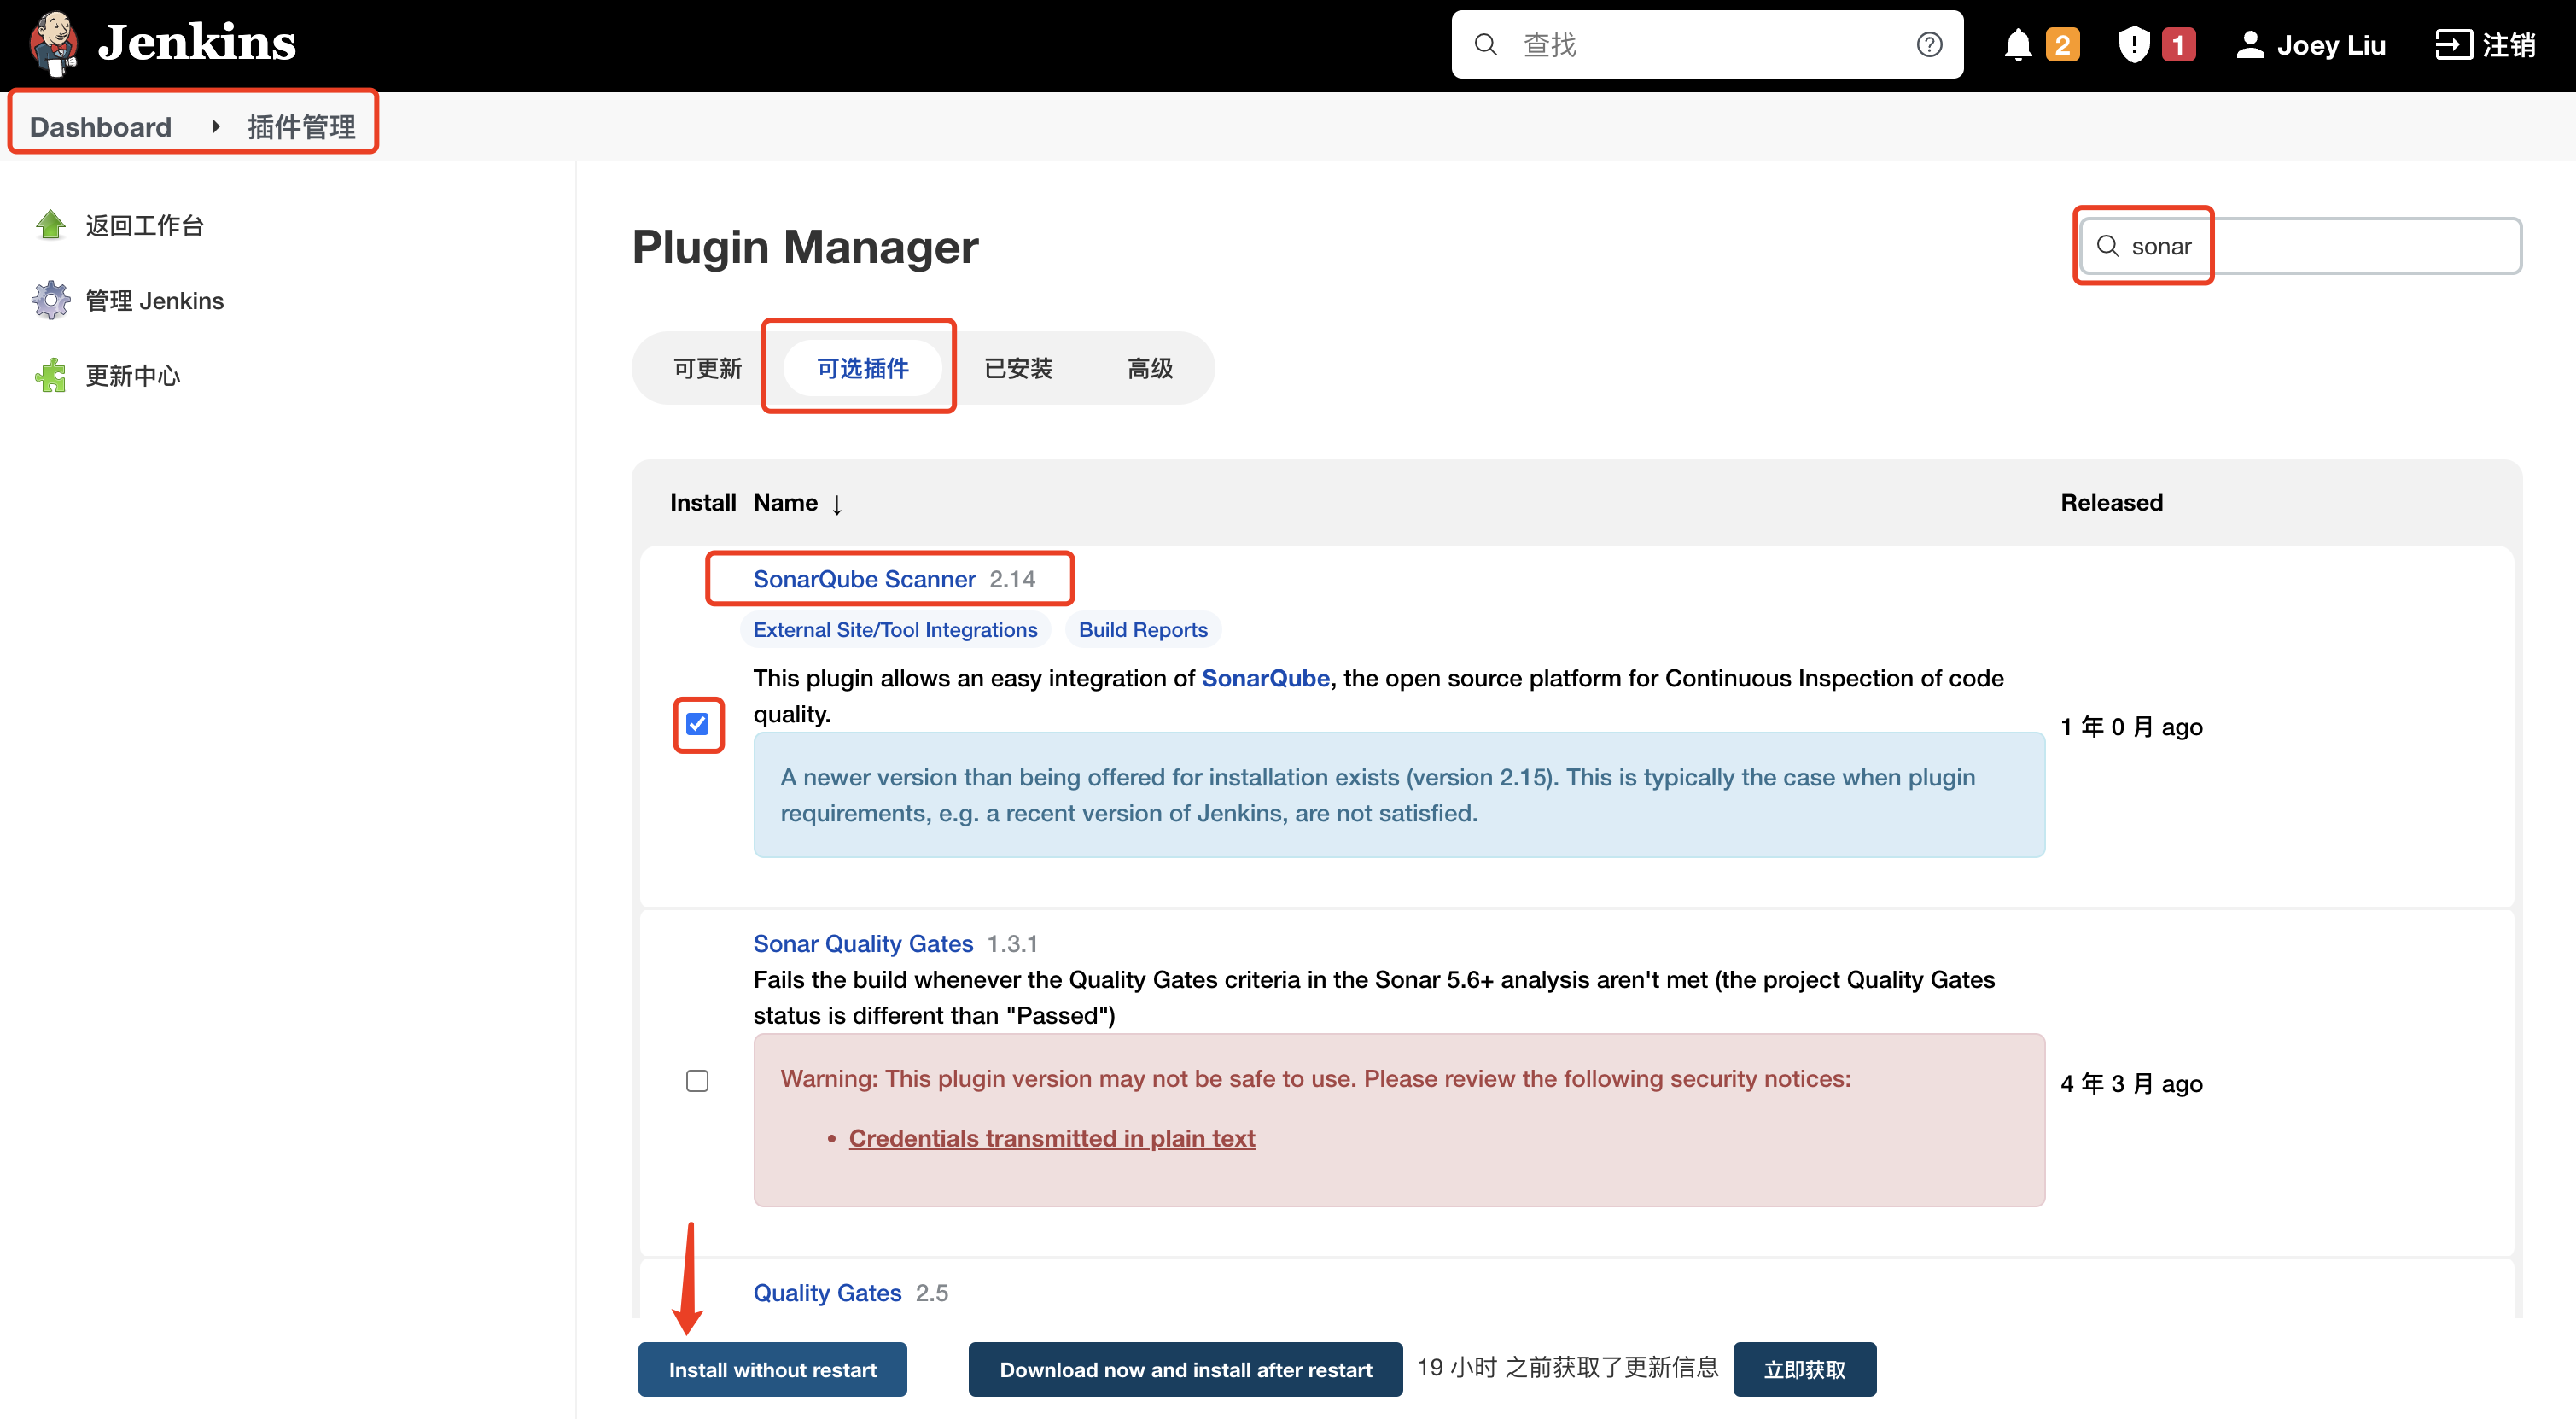
Task: Check the Sonar Quality Gates install checkbox
Action: click(x=697, y=1081)
